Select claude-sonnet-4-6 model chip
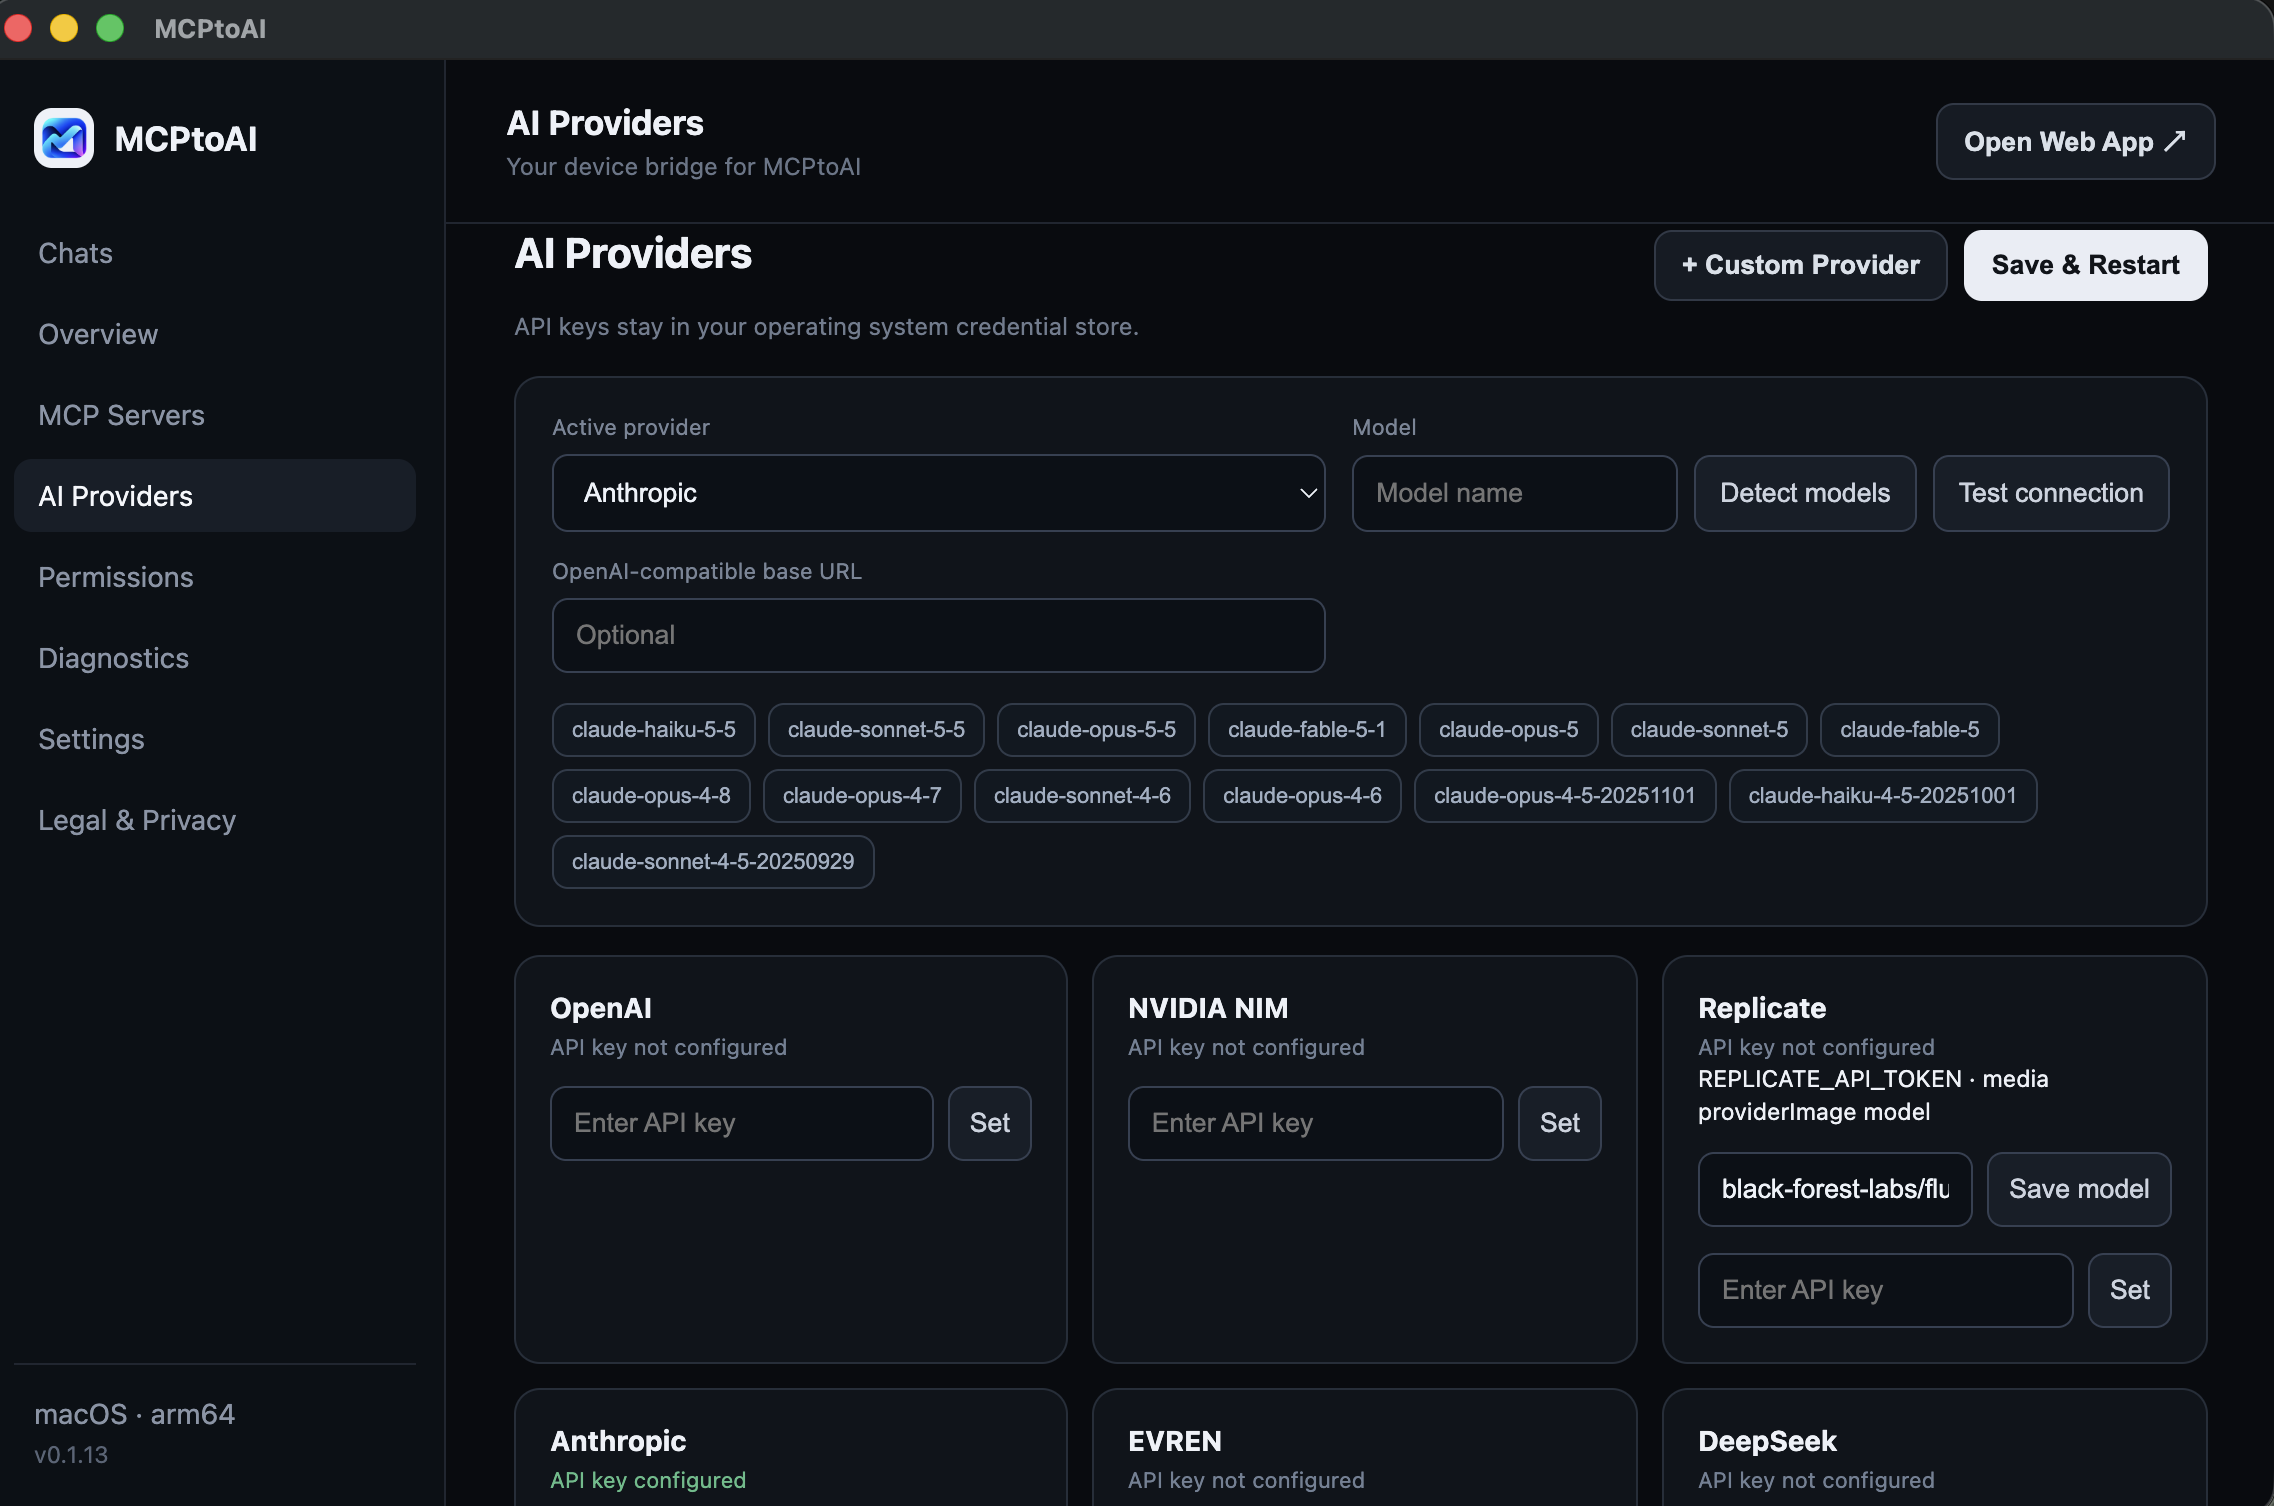The height and width of the screenshot is (1506, 2274). click(1082, 796)
